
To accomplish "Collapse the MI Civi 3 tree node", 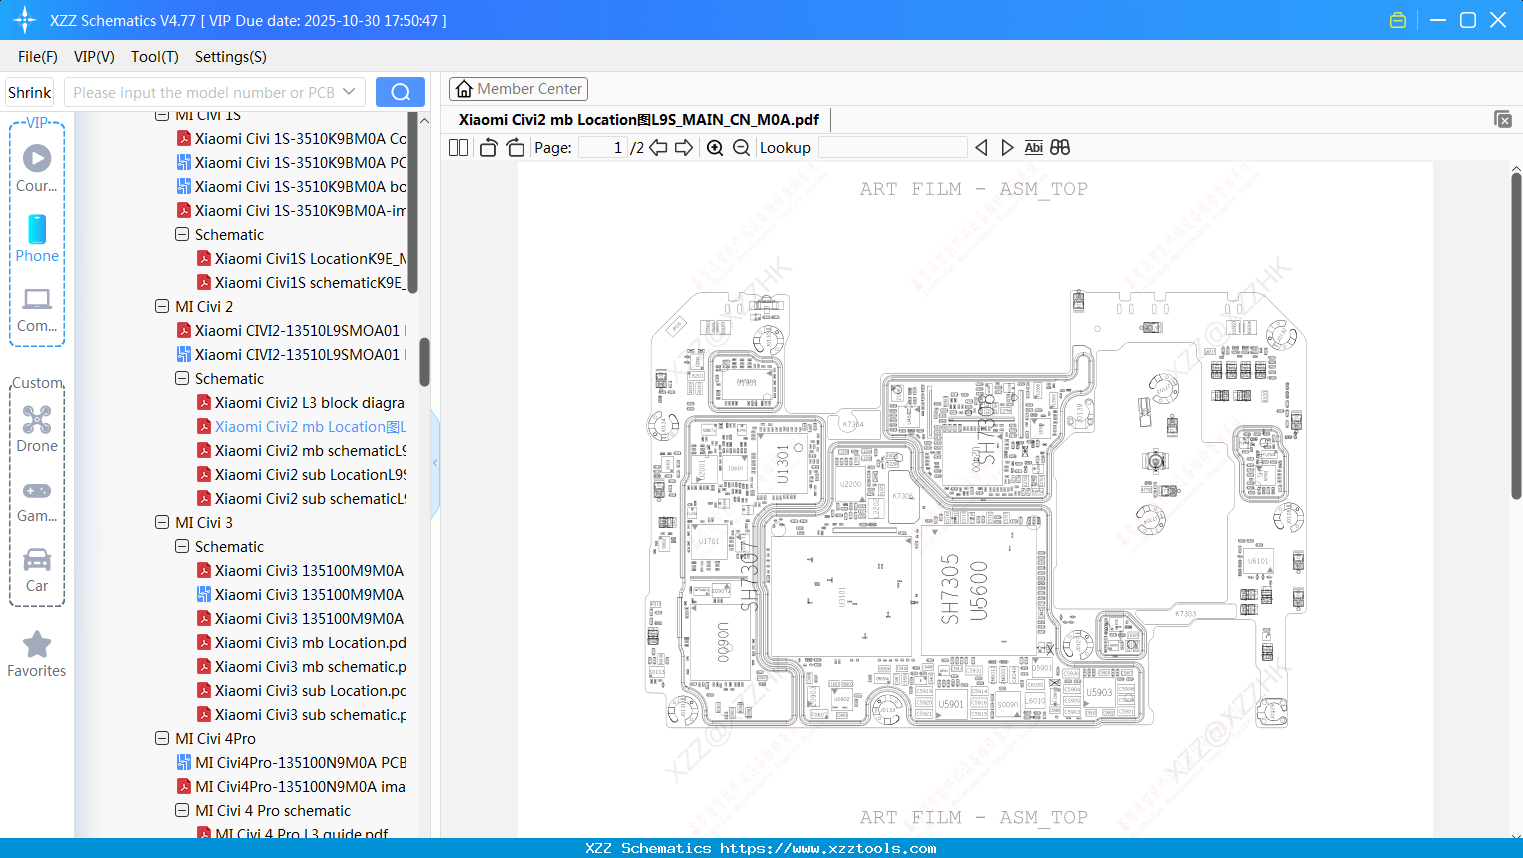I will pos(161,522).
